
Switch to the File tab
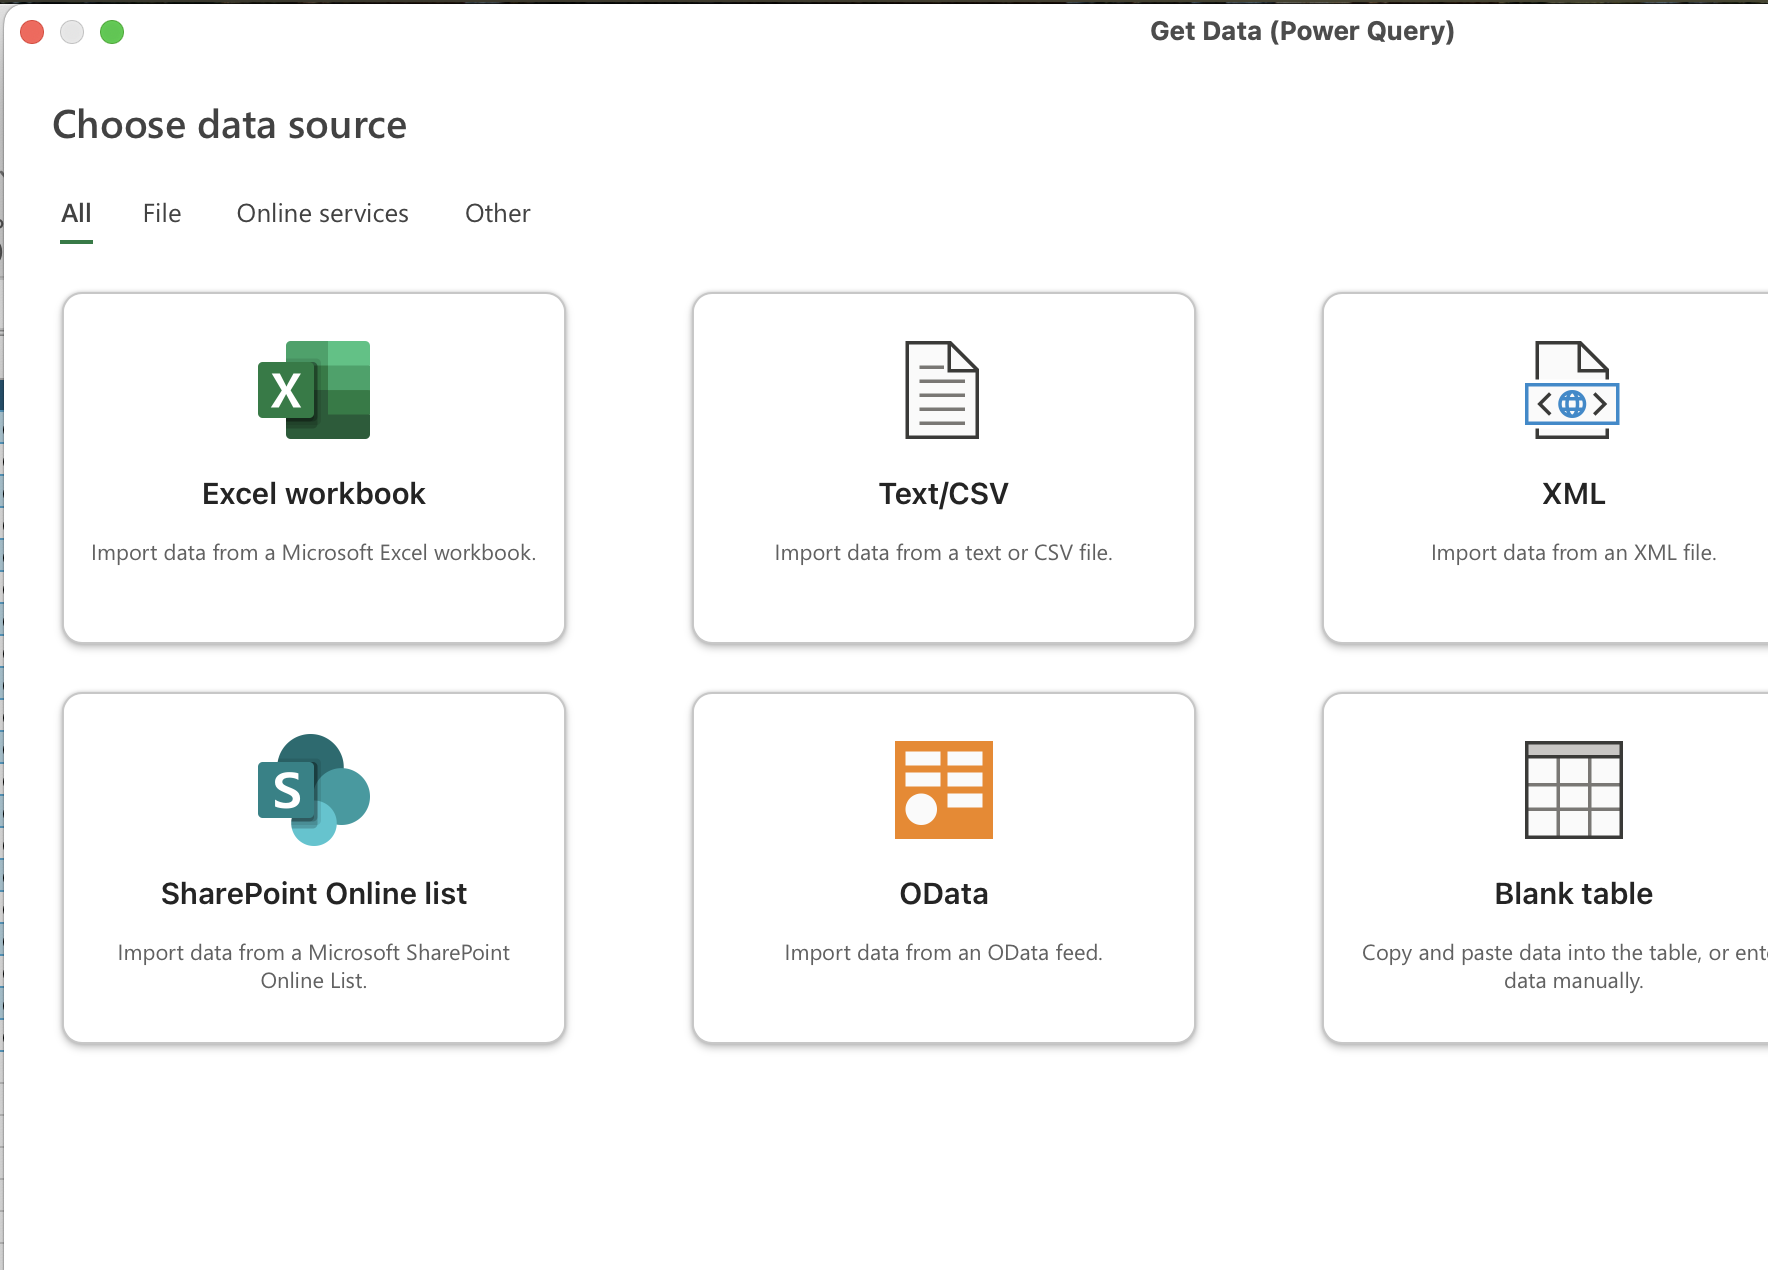pyautogui.click(x=161, y=213)
